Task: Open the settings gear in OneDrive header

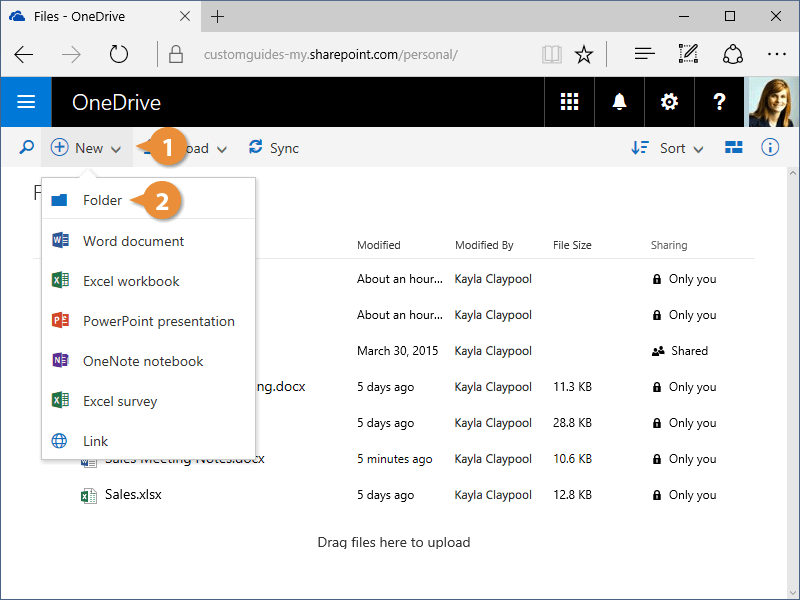Action: (x=669, y=102)
